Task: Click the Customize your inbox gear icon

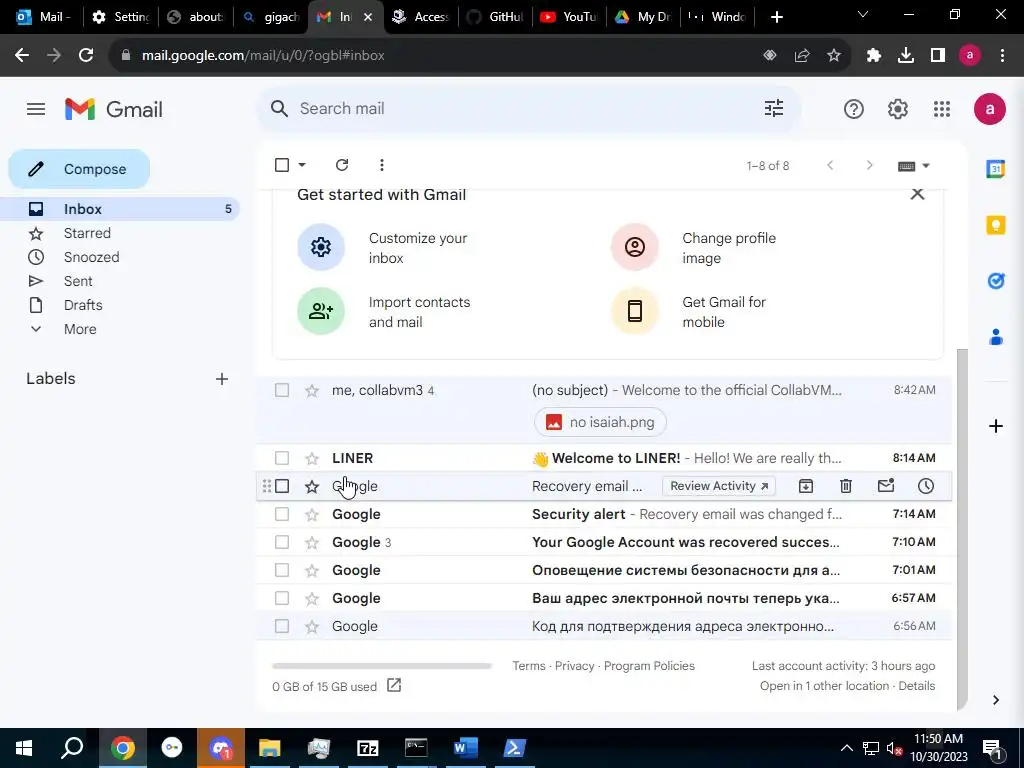Action: (321, 247)
